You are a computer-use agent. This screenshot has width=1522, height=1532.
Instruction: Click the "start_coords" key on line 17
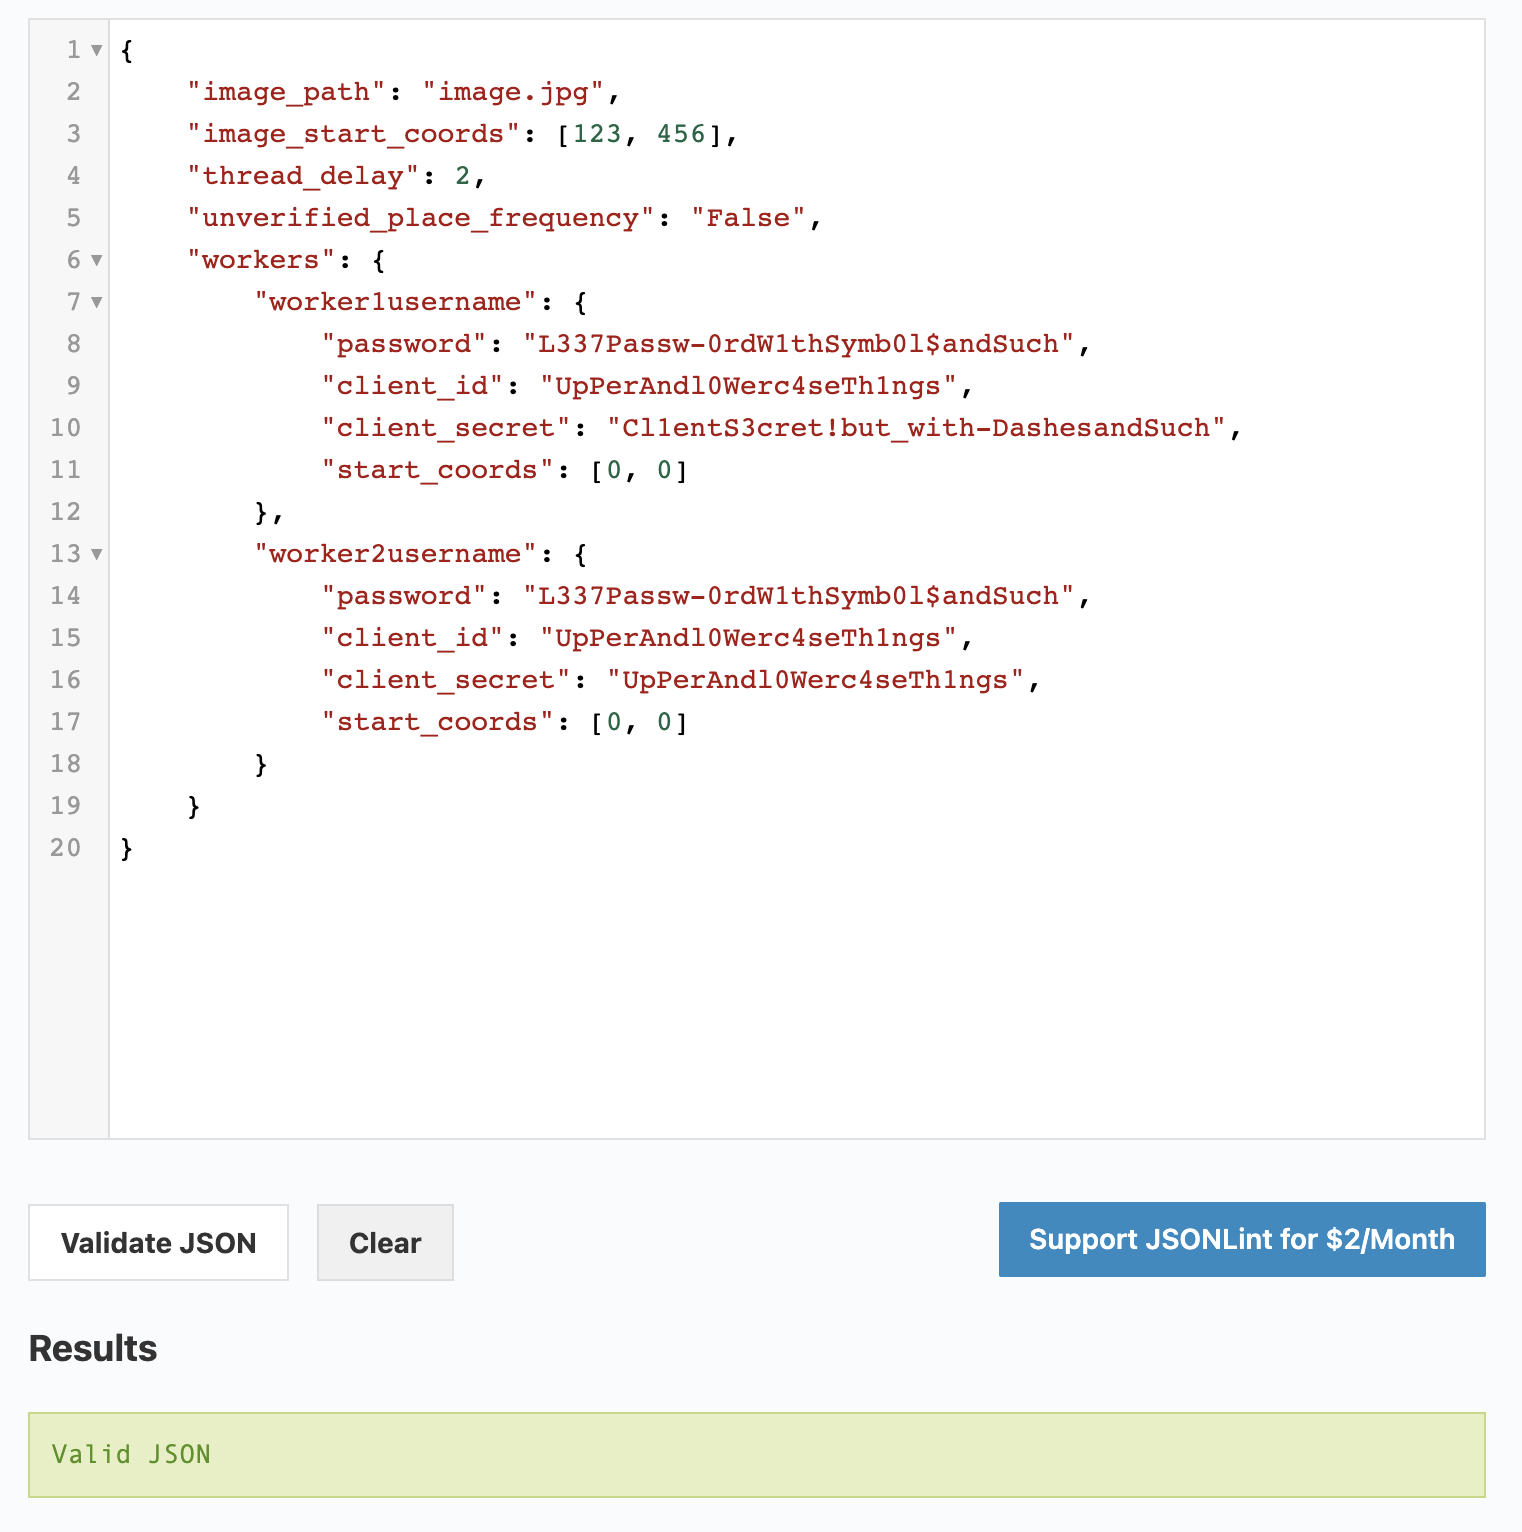pyautogui.click(x=437, y=722)
